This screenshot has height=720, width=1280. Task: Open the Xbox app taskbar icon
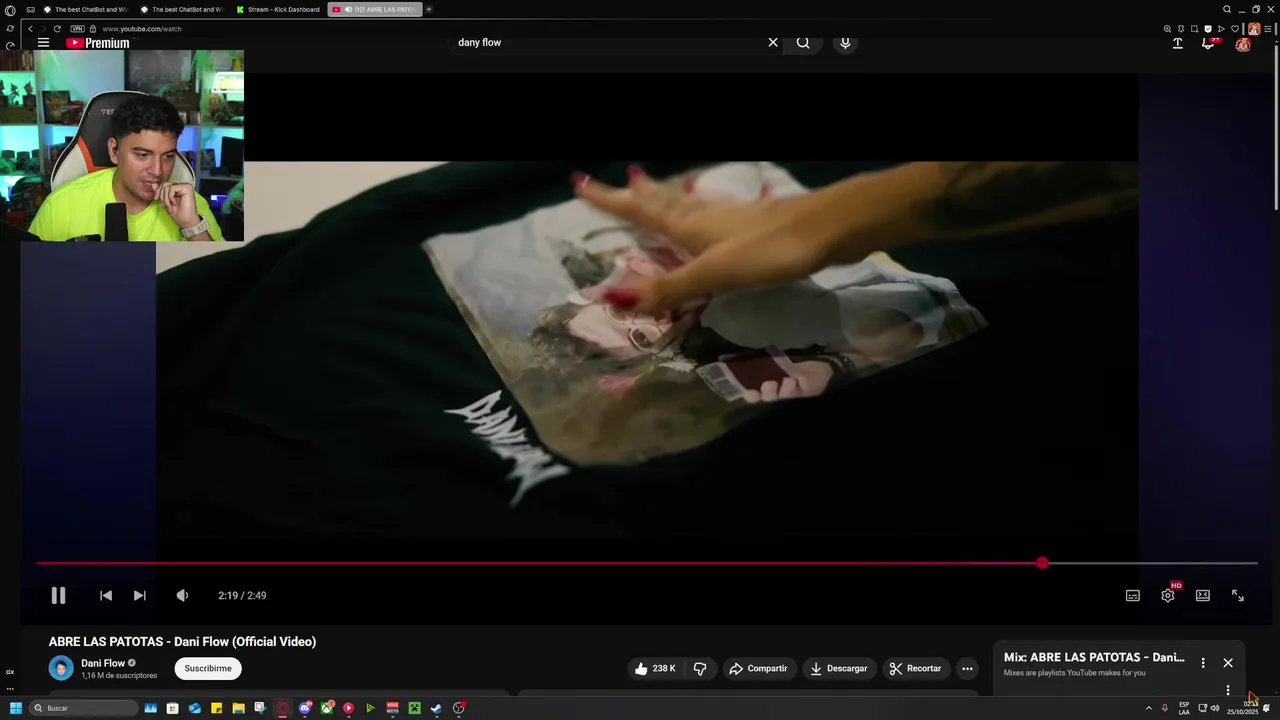point(327,708)
